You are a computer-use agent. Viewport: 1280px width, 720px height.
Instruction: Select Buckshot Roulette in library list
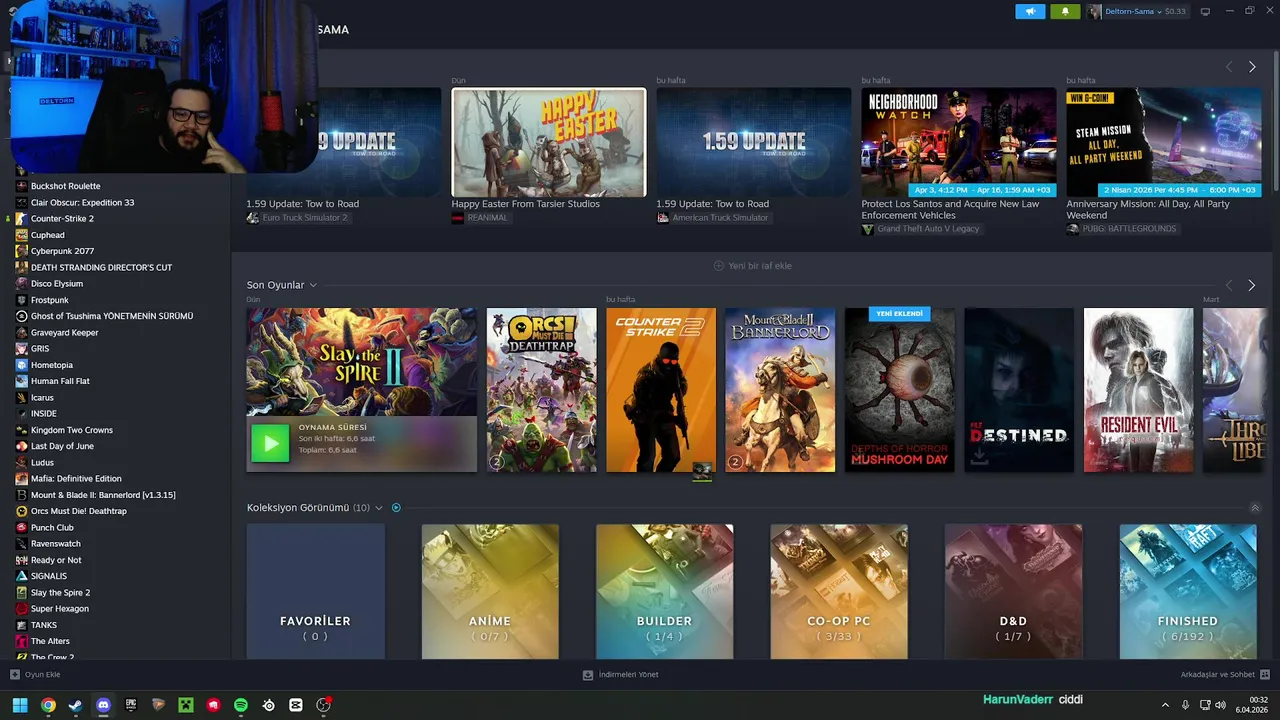(65, 186)
